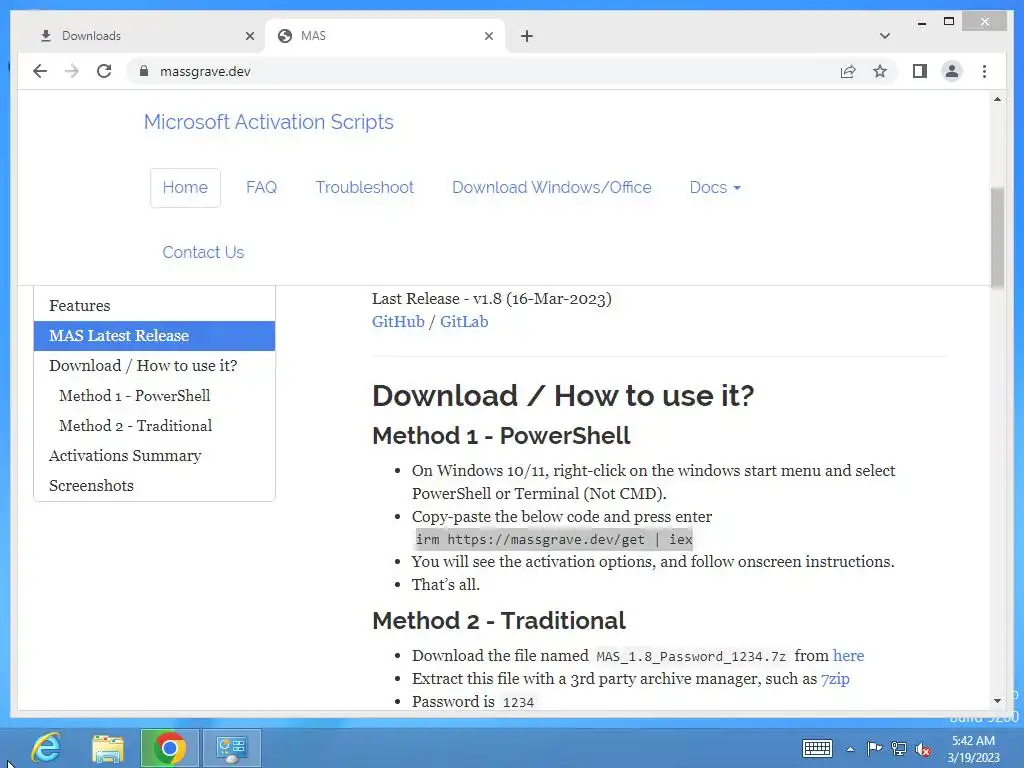The width and height of the screenshot is (1024, 768).
Task: Open Download Windows/Office nav item
Action: coord(552,187)
